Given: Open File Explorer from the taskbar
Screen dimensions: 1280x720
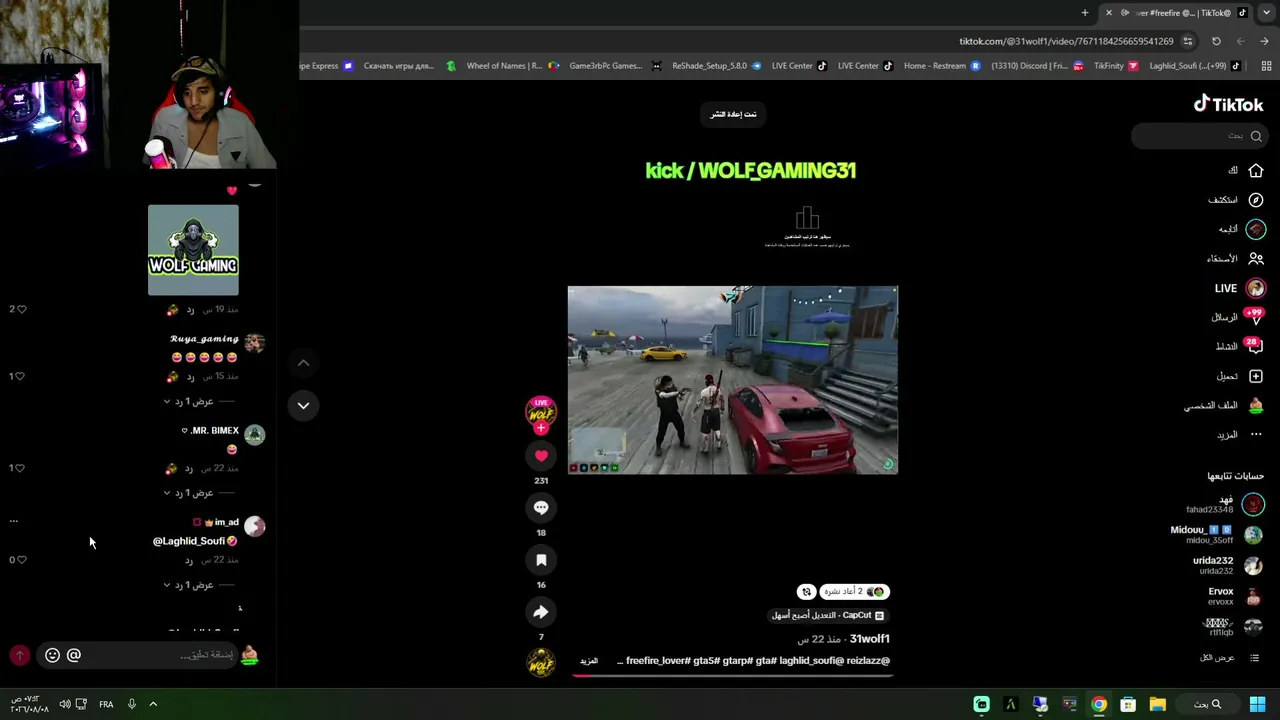Looking at the screenshot, I should point(1157,704).
